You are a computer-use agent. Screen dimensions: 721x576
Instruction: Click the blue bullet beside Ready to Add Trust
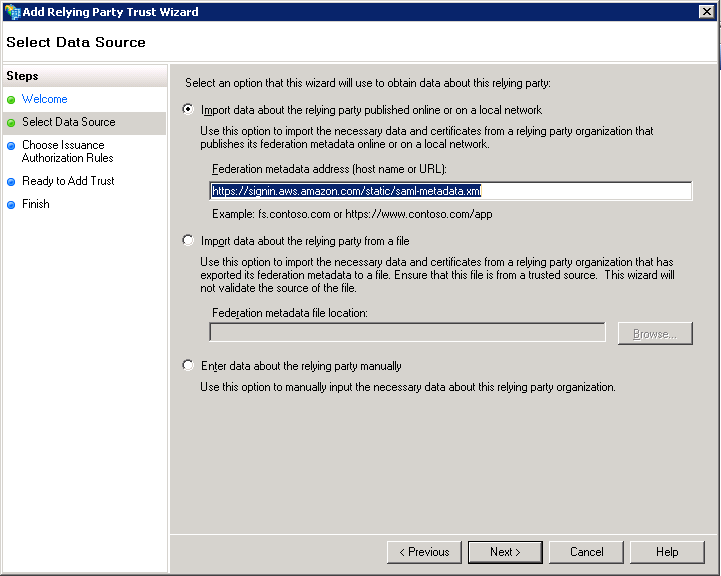11,182
